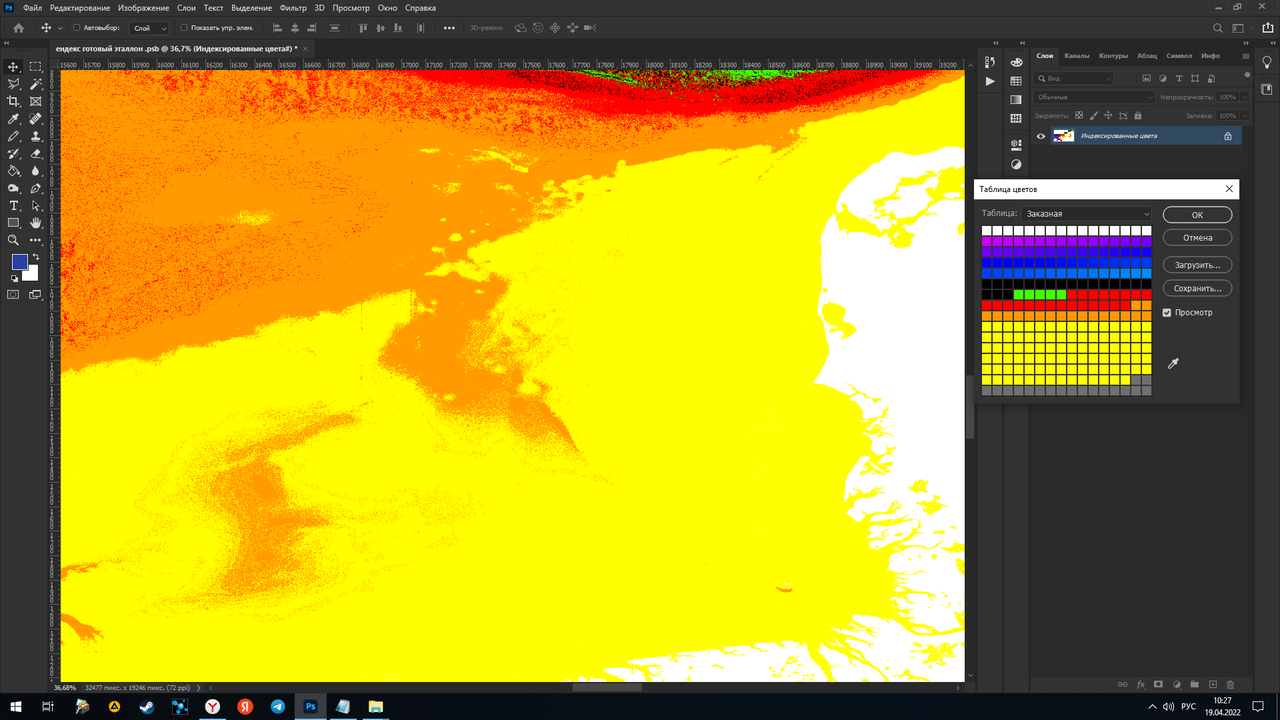Select the Rectangular Marquee tool
This screenshot has height=720, width=1280.
tap(36, 67)
